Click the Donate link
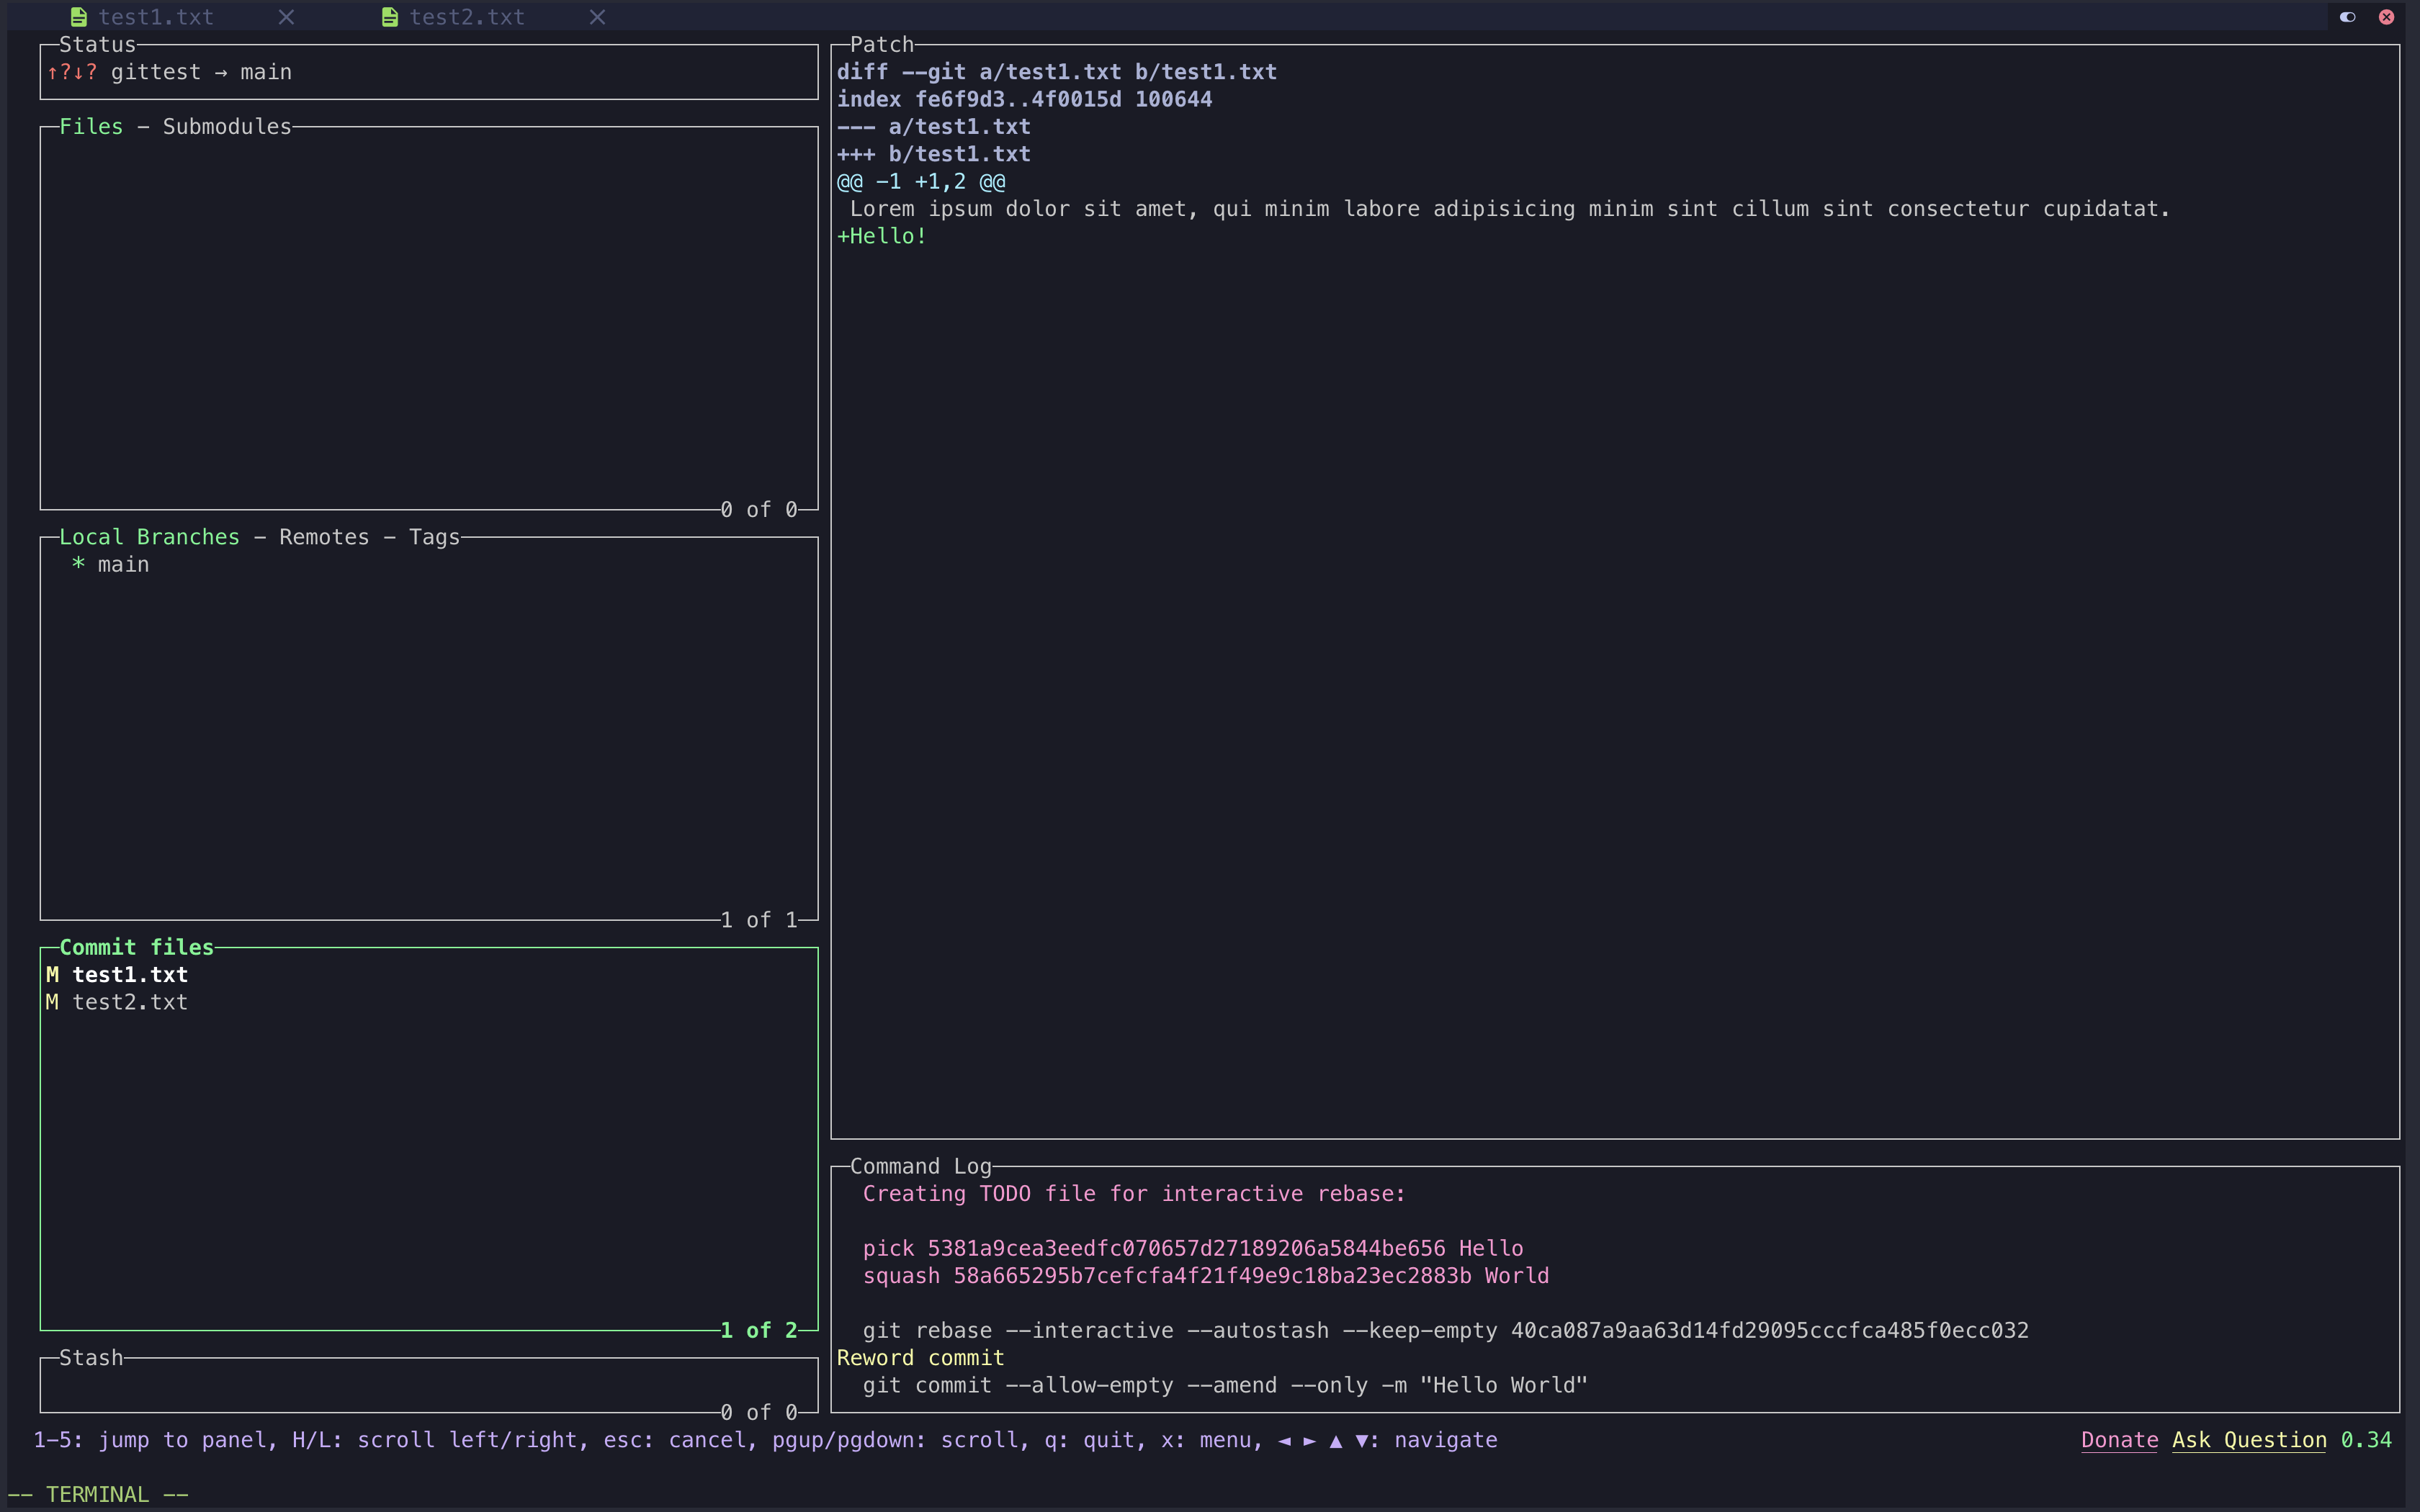 coord(2119,1440)
